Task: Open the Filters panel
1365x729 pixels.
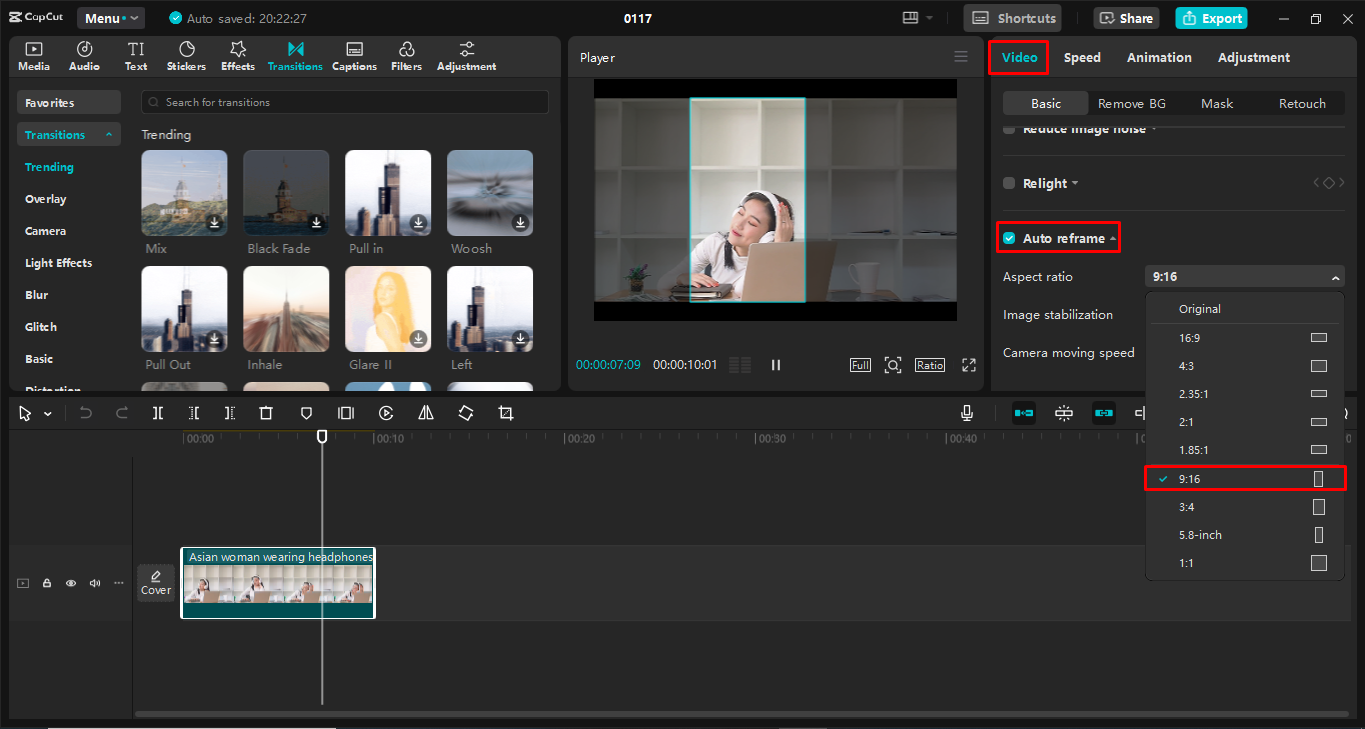Action: pos(406,57)
